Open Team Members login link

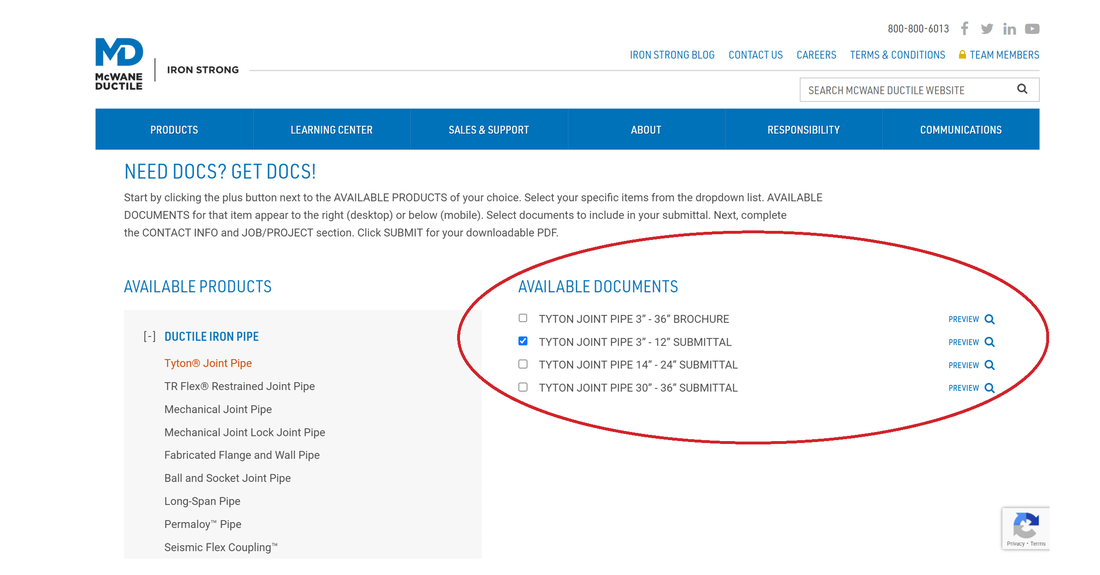pos(1004,55)
